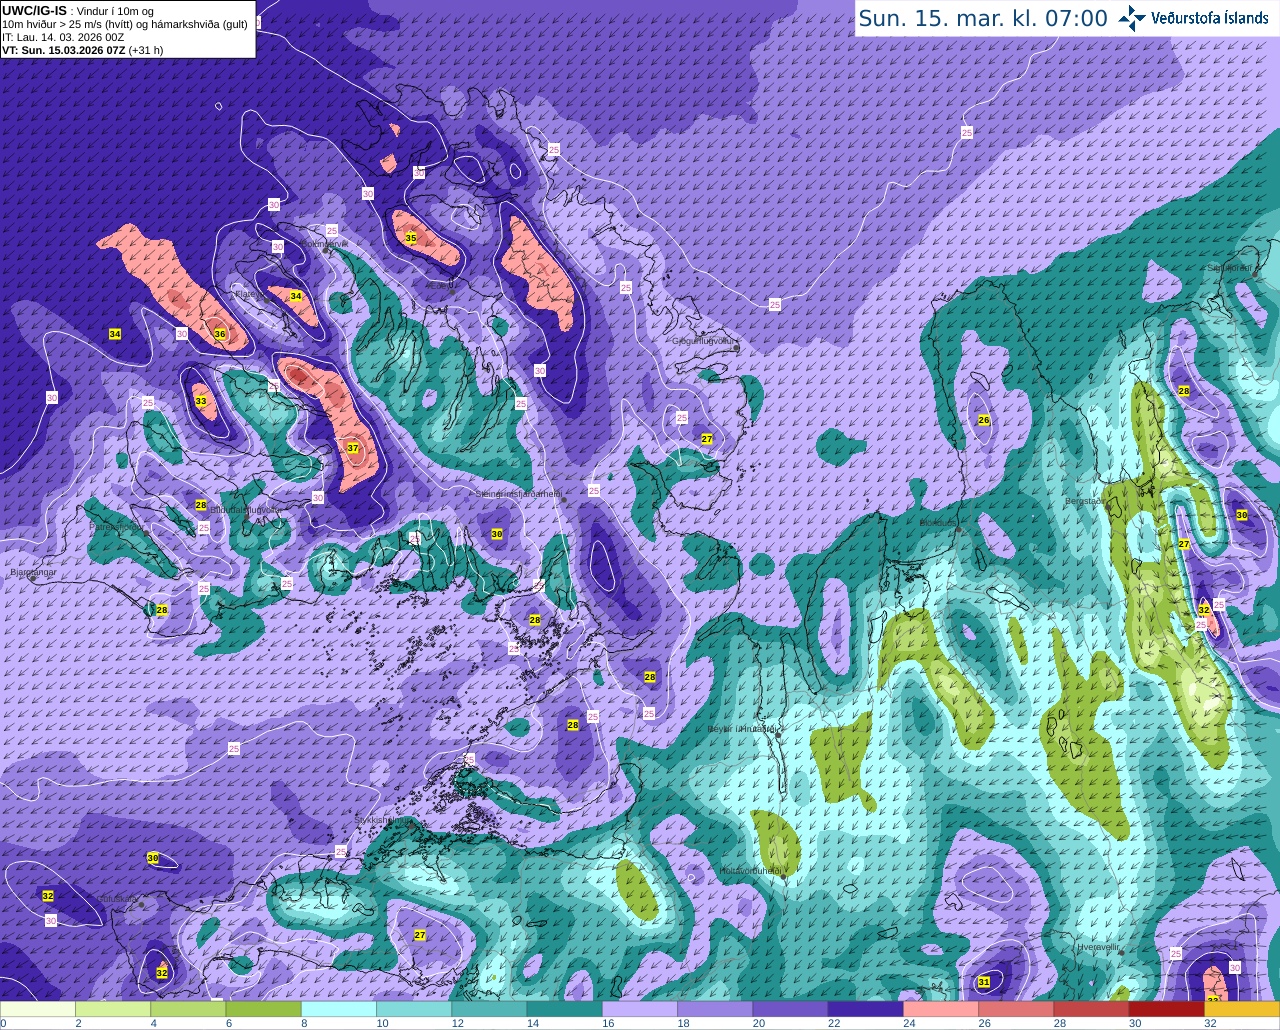1280x1030 pixels.
Task: Click the Gufuskálar station label
Action: pos(117,898)
